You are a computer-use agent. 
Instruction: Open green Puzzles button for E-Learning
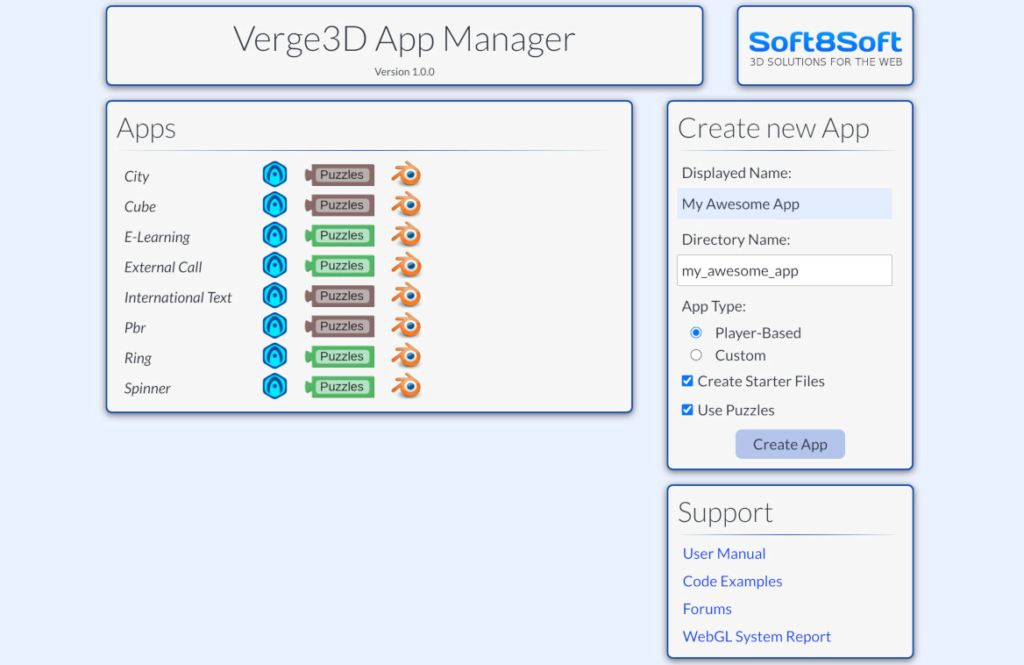pos(340,235)
